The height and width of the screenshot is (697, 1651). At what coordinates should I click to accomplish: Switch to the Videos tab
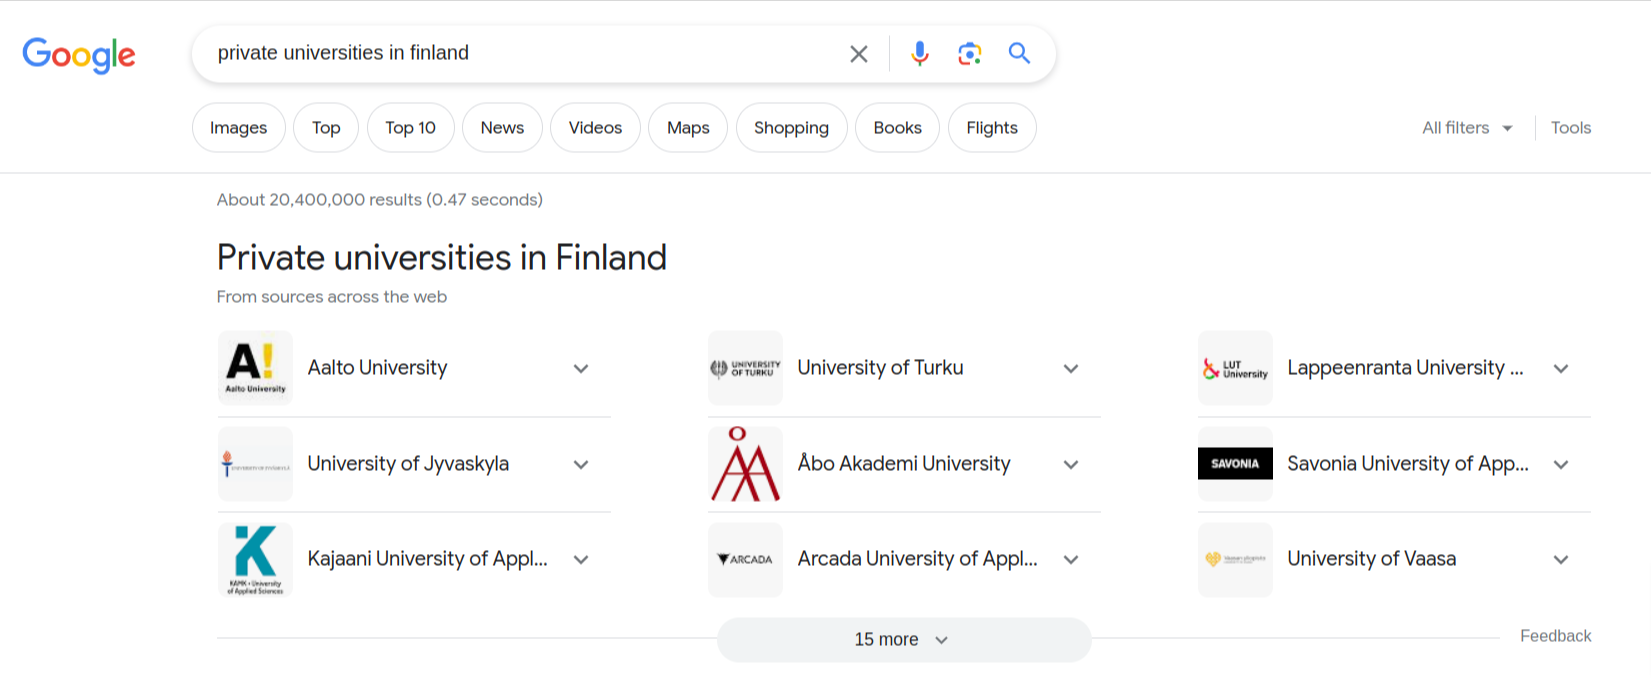pos(595,128)
